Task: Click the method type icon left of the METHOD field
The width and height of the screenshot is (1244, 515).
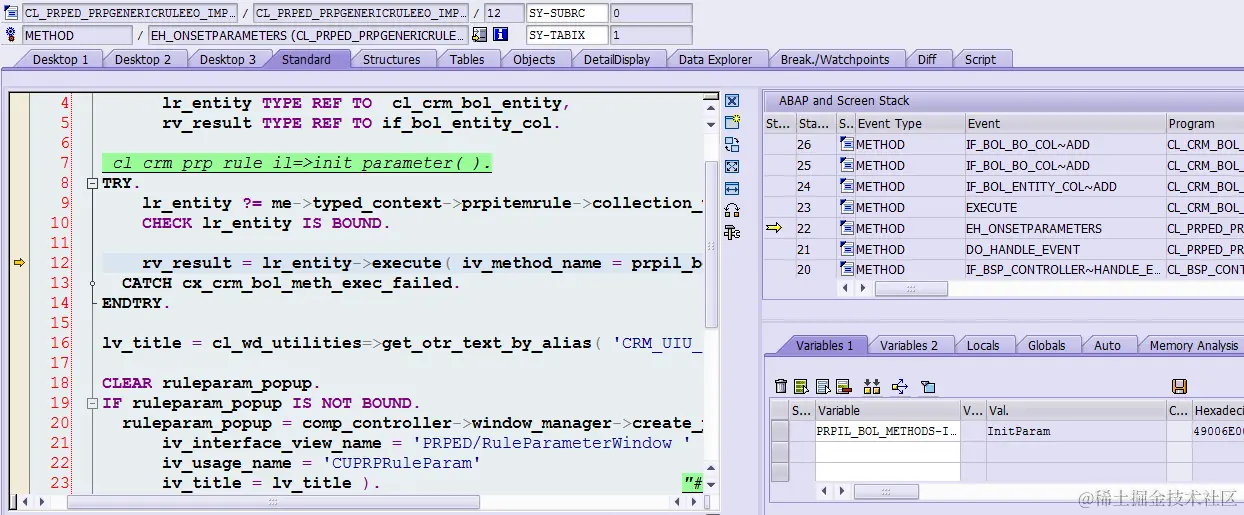Action: coord(11,34)
